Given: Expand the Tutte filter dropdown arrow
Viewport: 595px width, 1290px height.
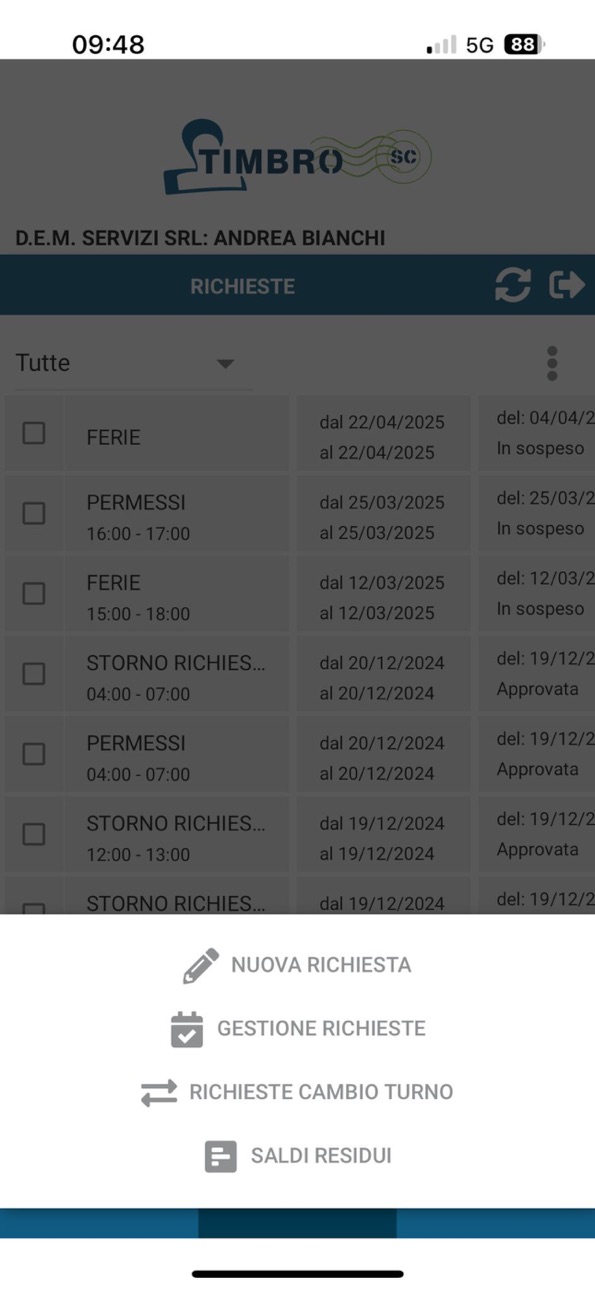Looking at the screenshot, I should point(225,364).
